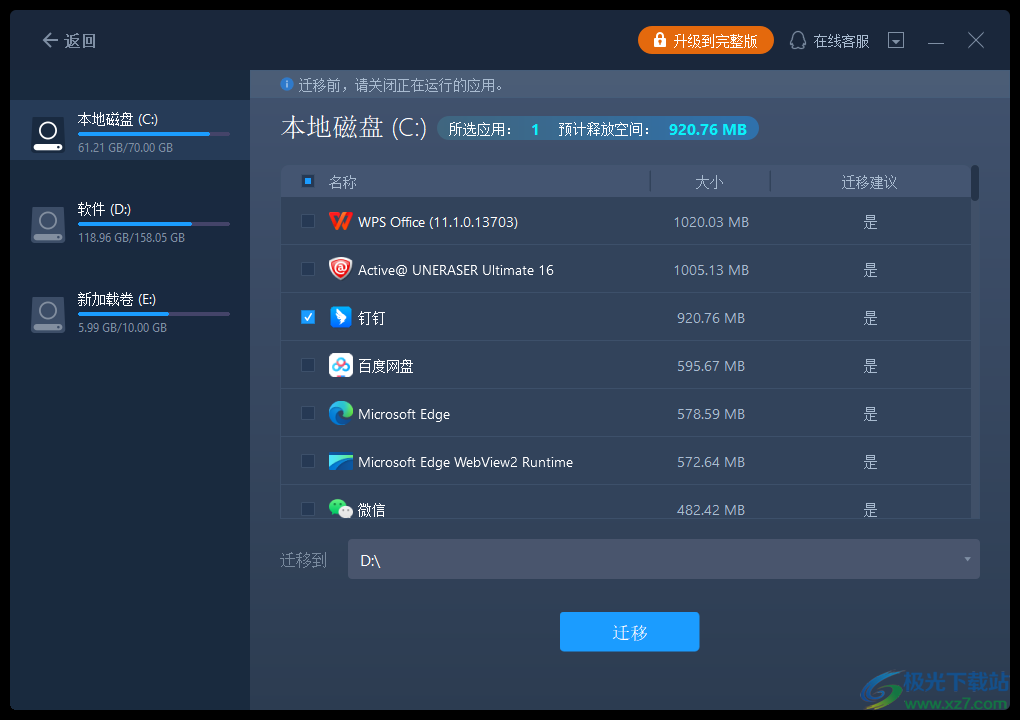Toggle the select-all checkbox in header

tap(308, 181)
